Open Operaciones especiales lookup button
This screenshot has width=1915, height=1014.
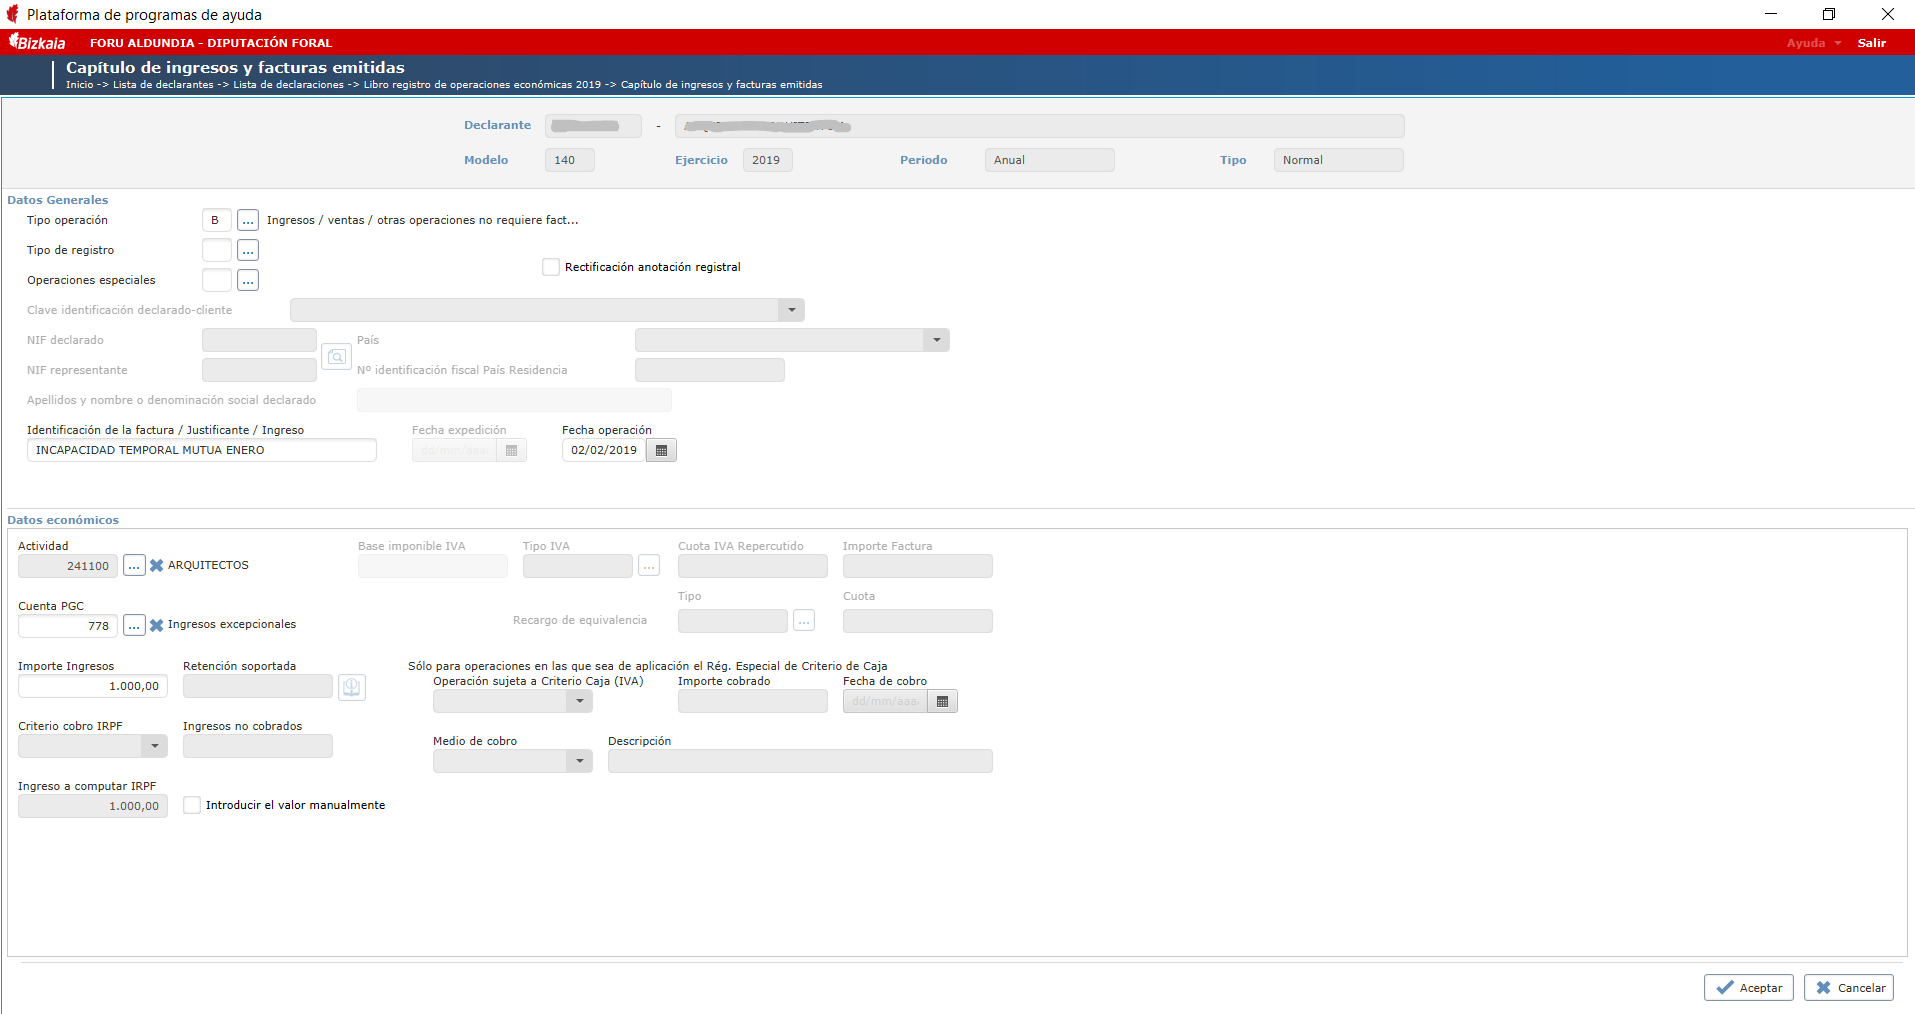pyautogui.click(x=248, y=280)
